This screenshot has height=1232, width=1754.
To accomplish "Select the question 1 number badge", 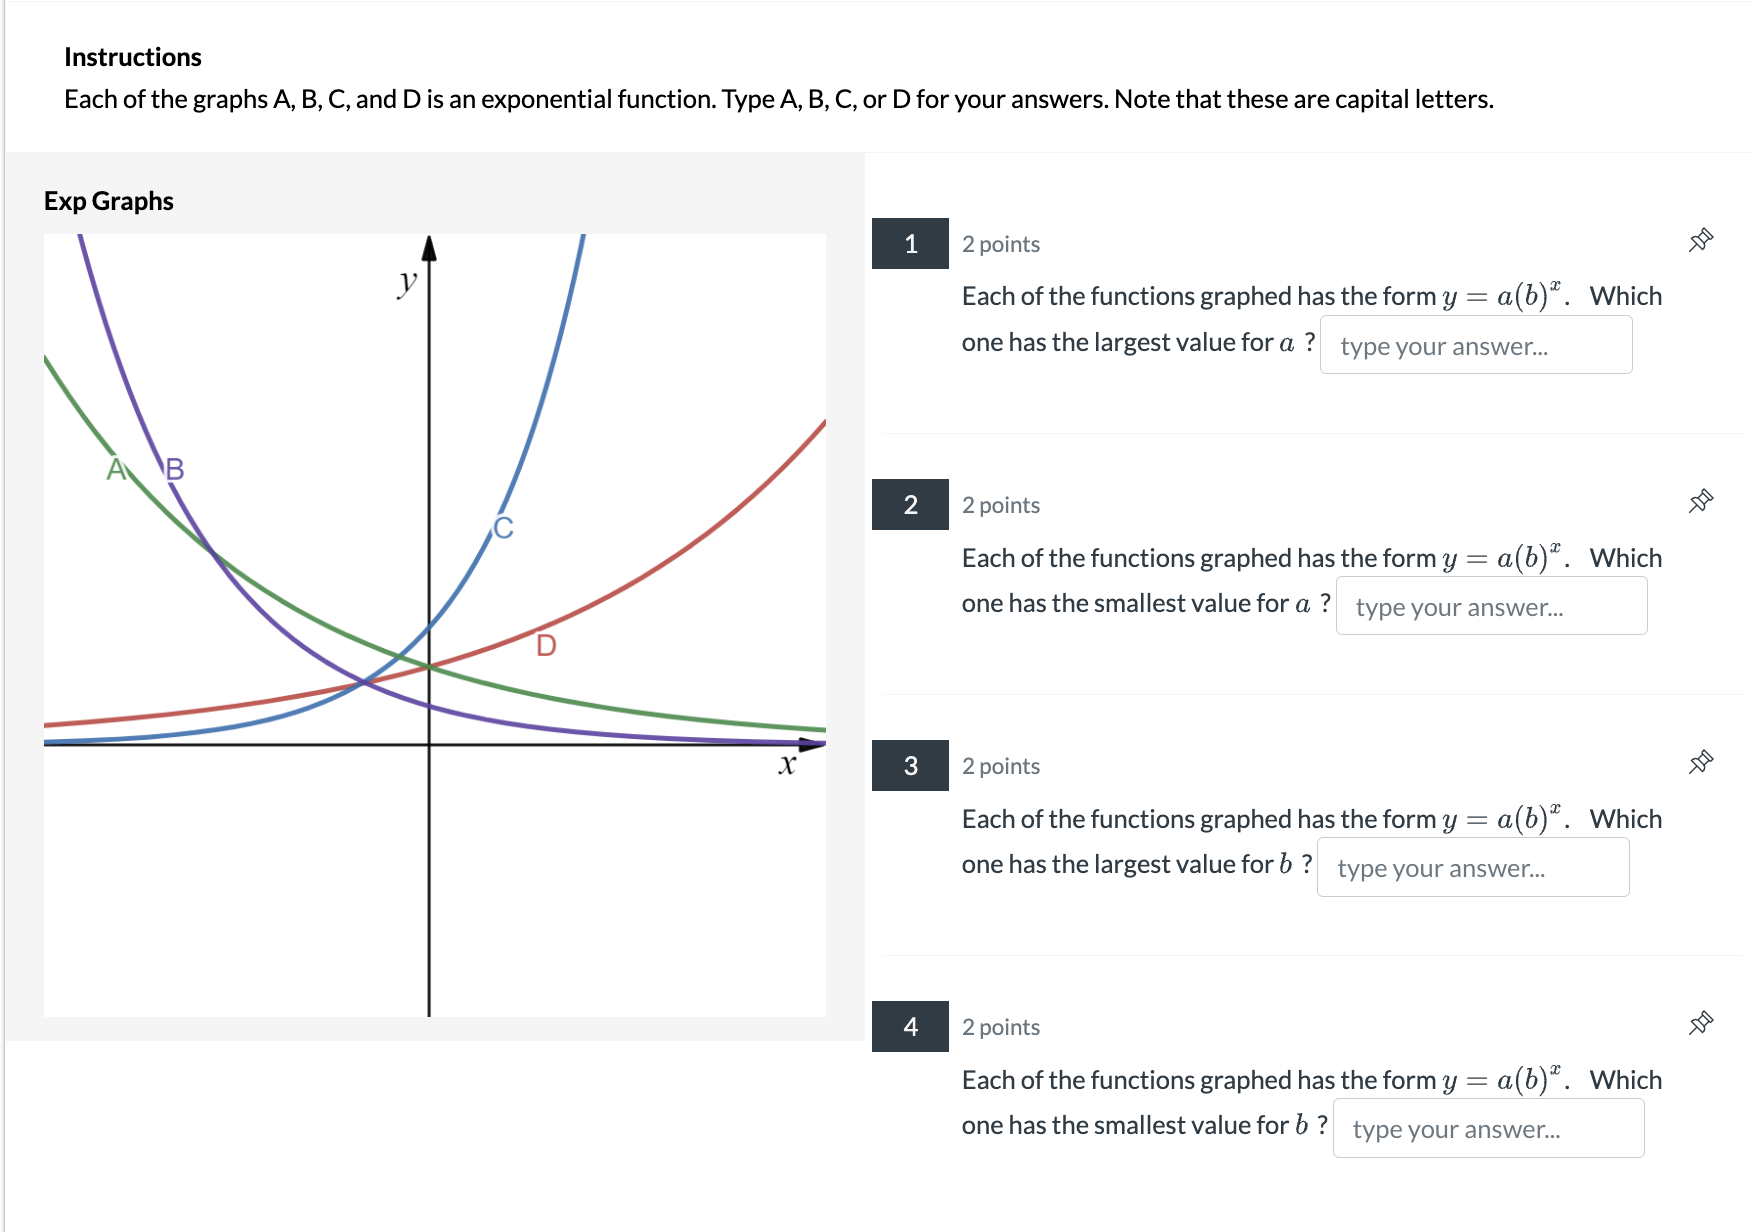I will 910,243.
